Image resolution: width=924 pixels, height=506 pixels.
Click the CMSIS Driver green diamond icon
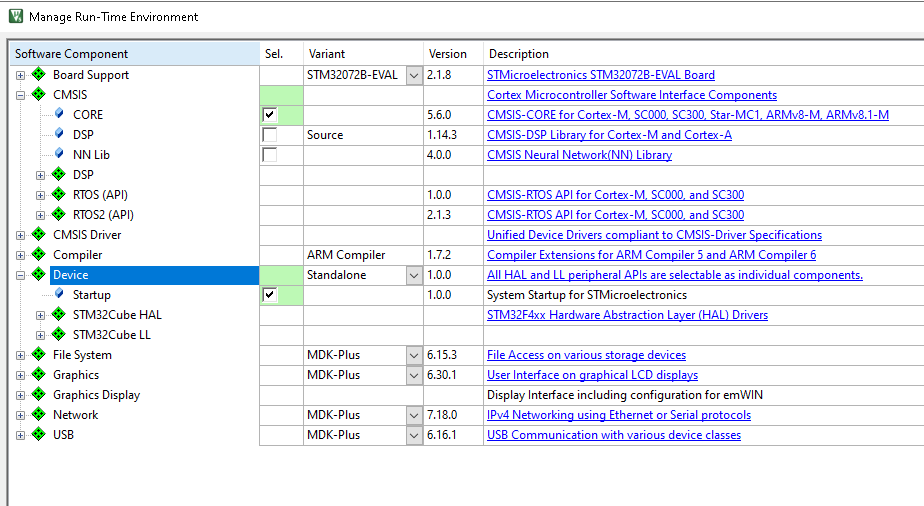(x=39, y=234)
